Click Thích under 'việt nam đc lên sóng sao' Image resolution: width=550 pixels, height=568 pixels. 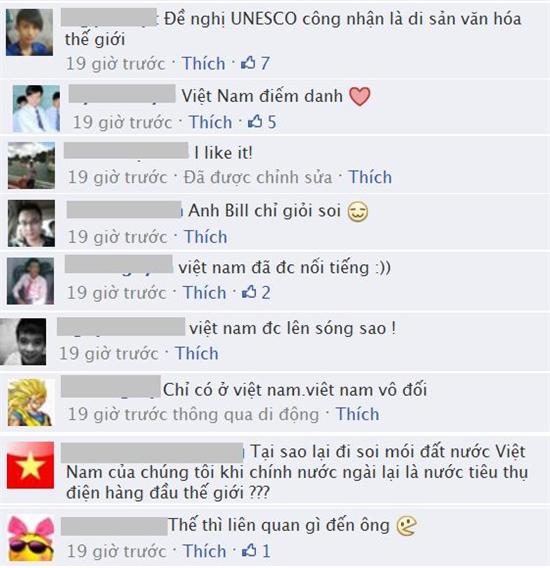click(x=197, y=353)
